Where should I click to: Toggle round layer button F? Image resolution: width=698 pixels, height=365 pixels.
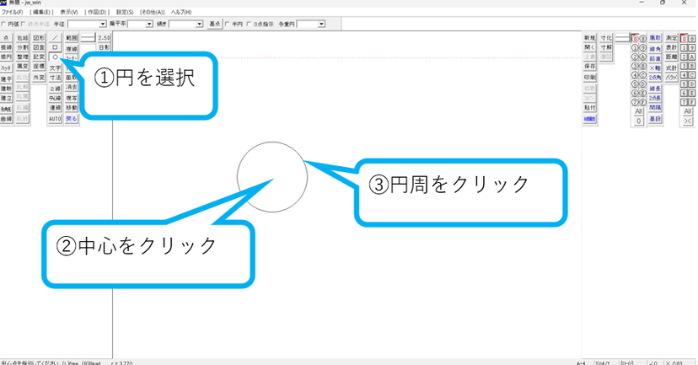pyautogui.click(x=643, y=102)
